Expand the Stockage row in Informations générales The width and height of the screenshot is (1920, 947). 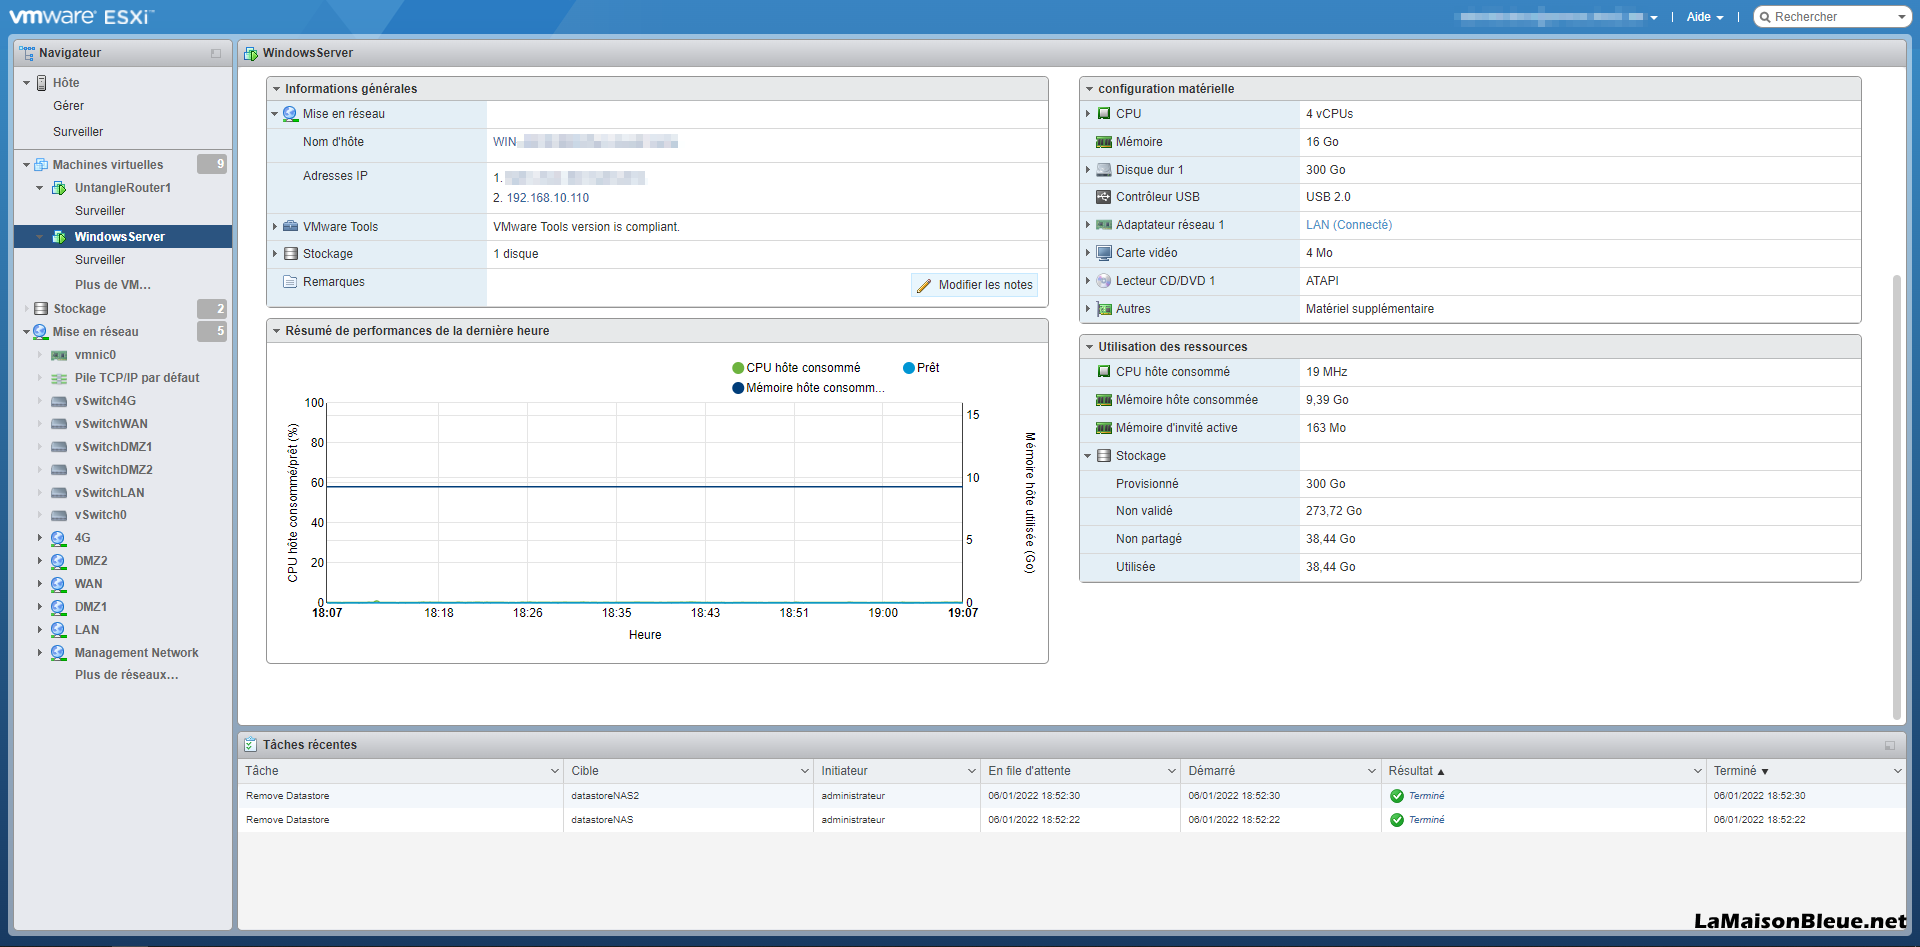click(275, 254)
